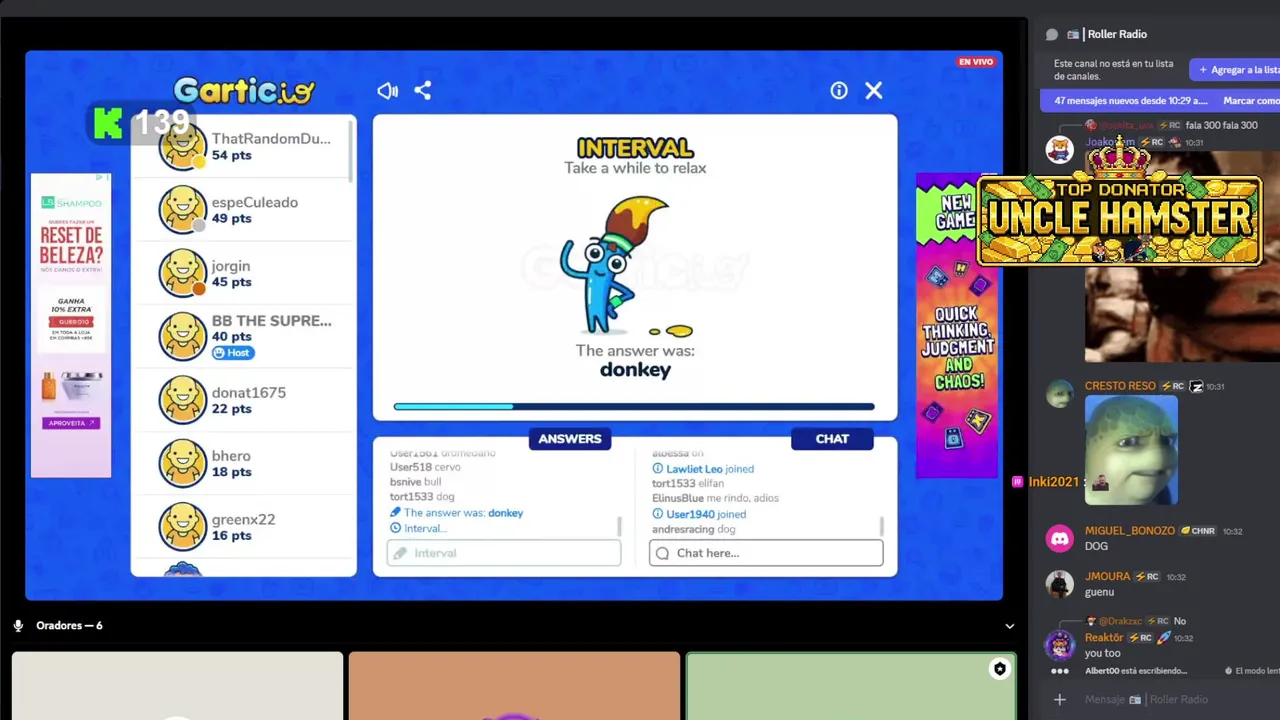
Task: Click the Gartic.io share icon
Action: click(423, 91)
